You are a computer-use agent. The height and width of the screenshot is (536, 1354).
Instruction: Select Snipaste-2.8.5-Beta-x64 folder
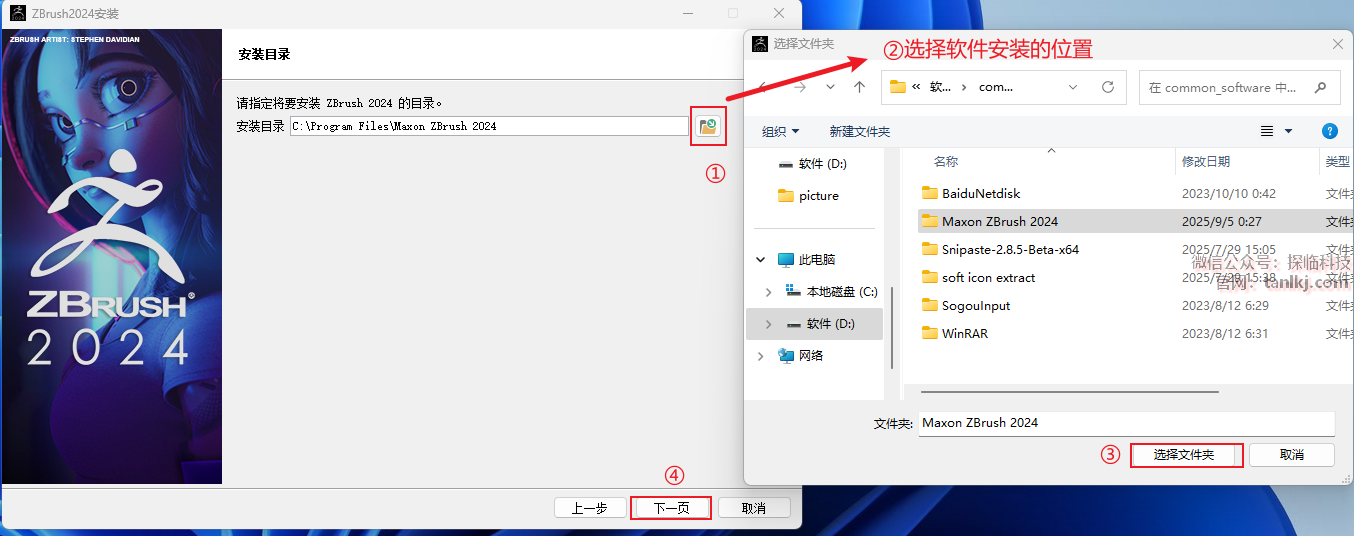[x=1010, y=249]
